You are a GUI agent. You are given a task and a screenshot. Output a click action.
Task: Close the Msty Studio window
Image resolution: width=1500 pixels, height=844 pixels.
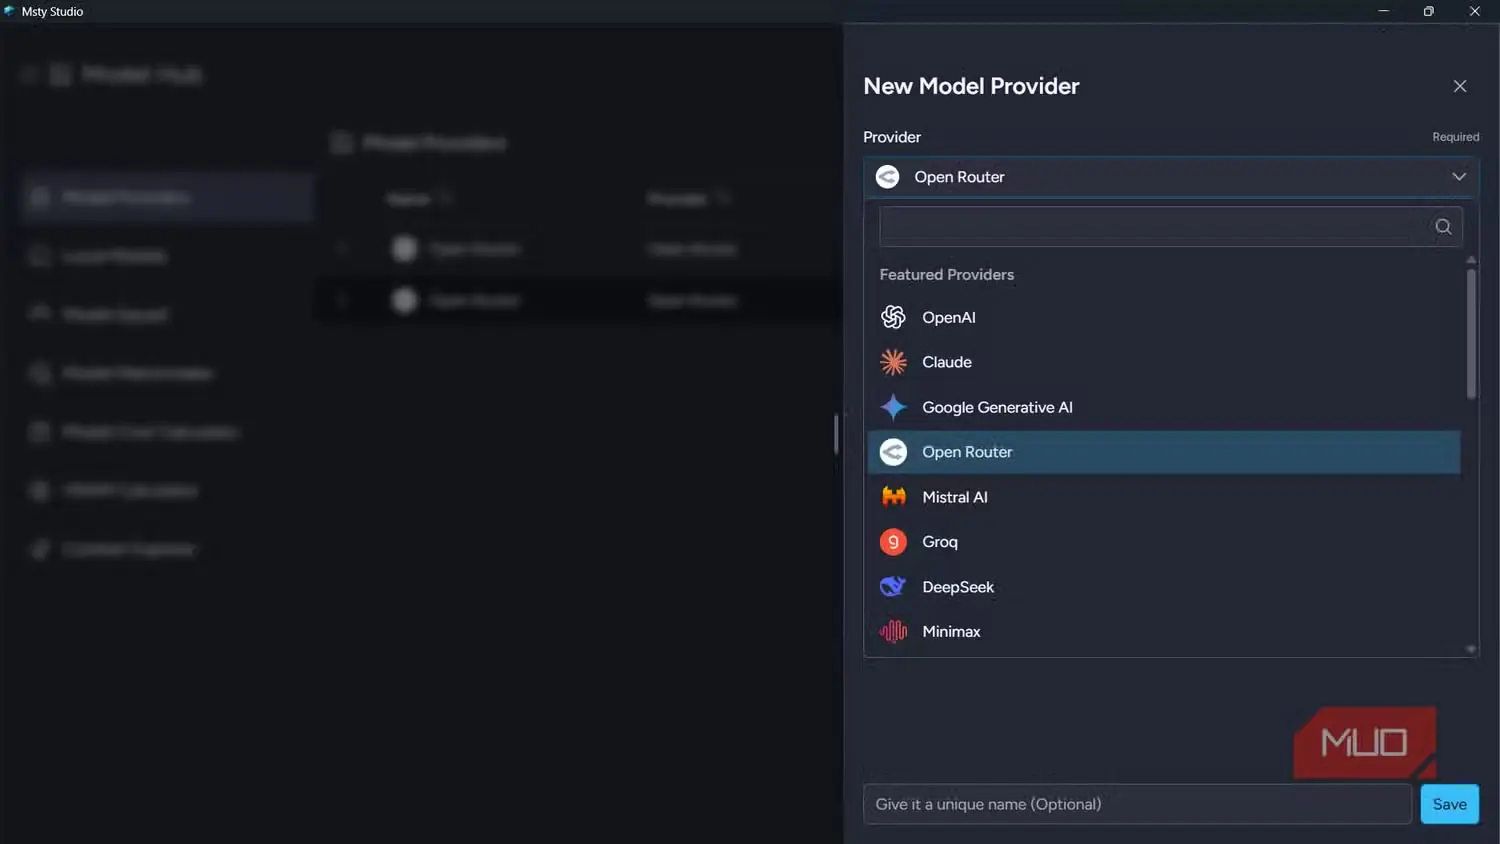1475,11
